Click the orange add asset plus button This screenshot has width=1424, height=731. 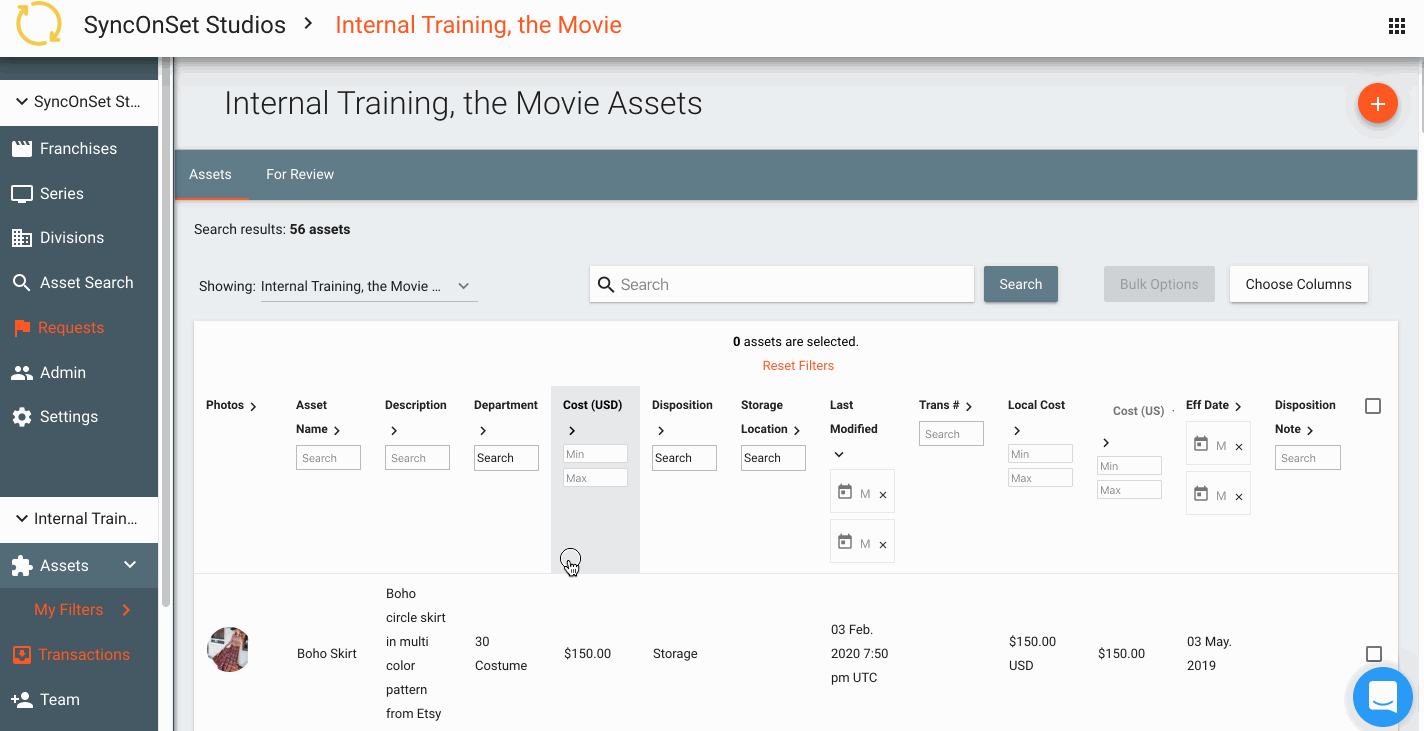[x=1377, y=103]
